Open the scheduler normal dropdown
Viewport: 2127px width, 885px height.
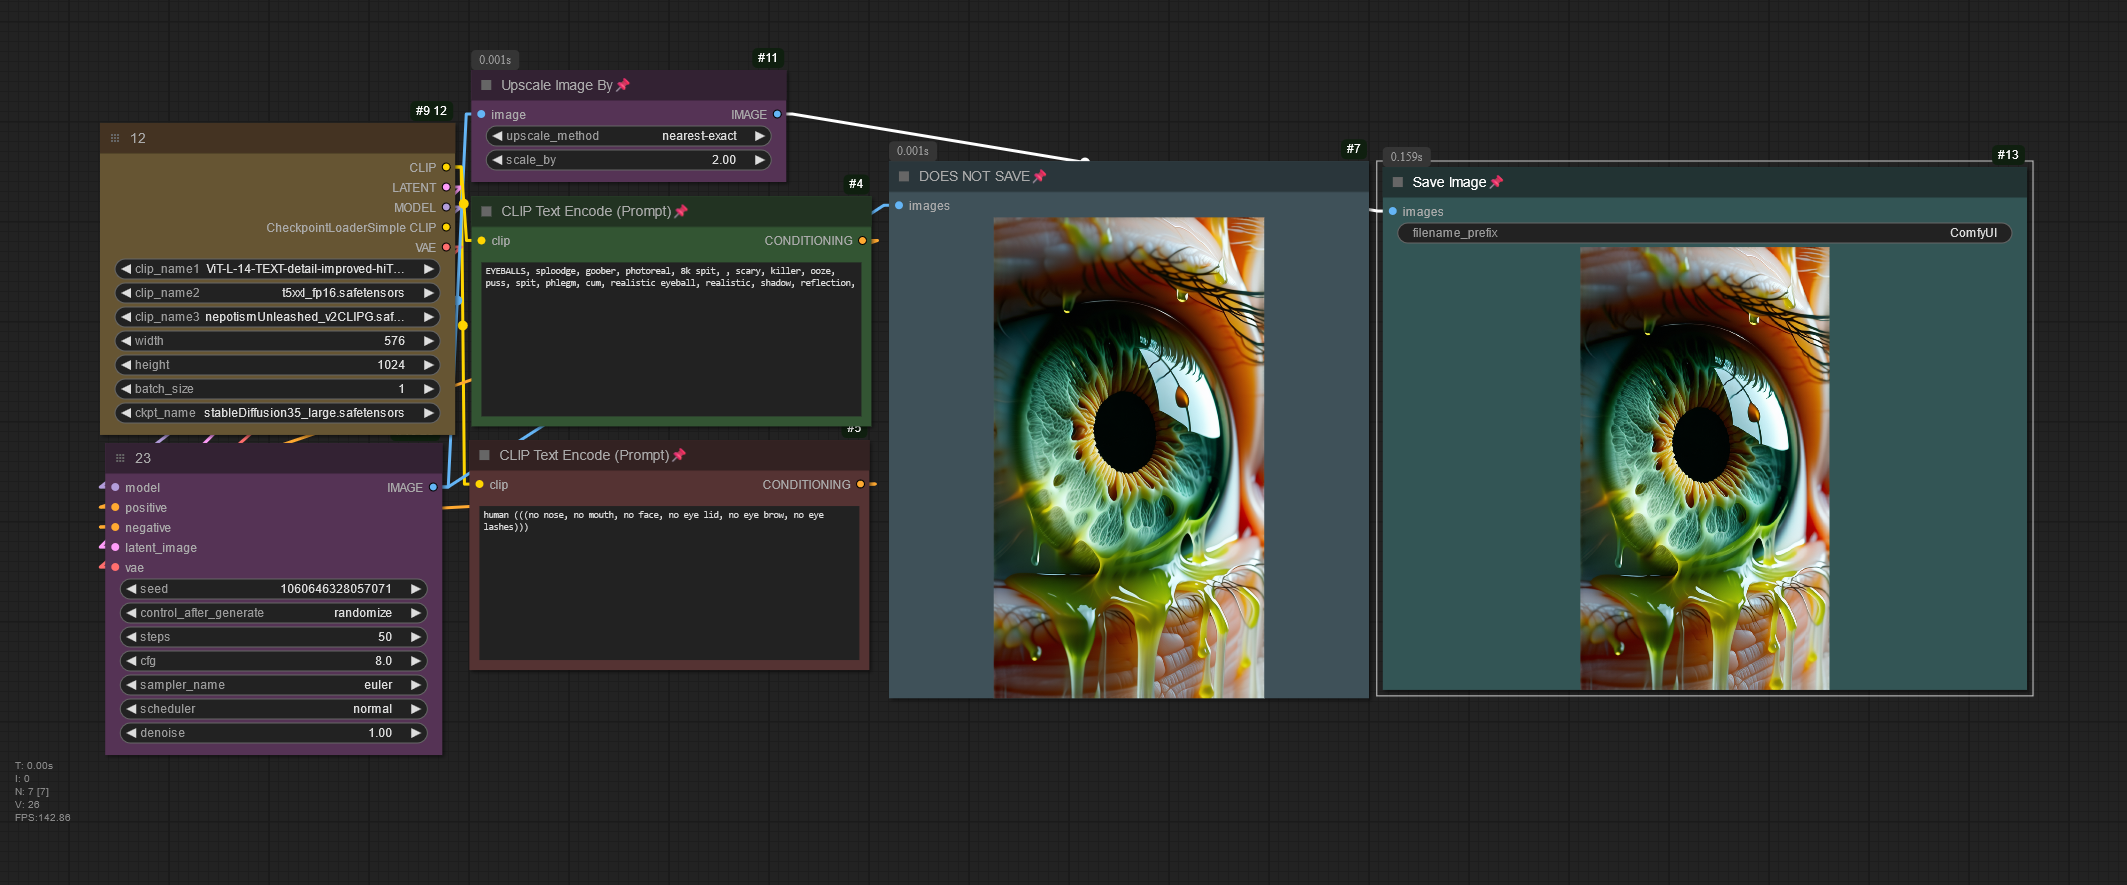click(x=274, y=709)
